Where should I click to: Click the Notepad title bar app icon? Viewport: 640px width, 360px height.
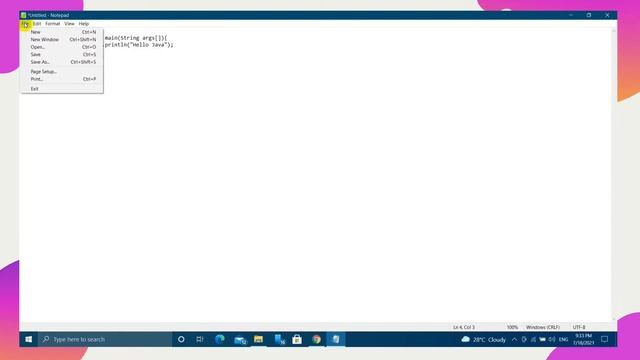click(x=24, y=15)
